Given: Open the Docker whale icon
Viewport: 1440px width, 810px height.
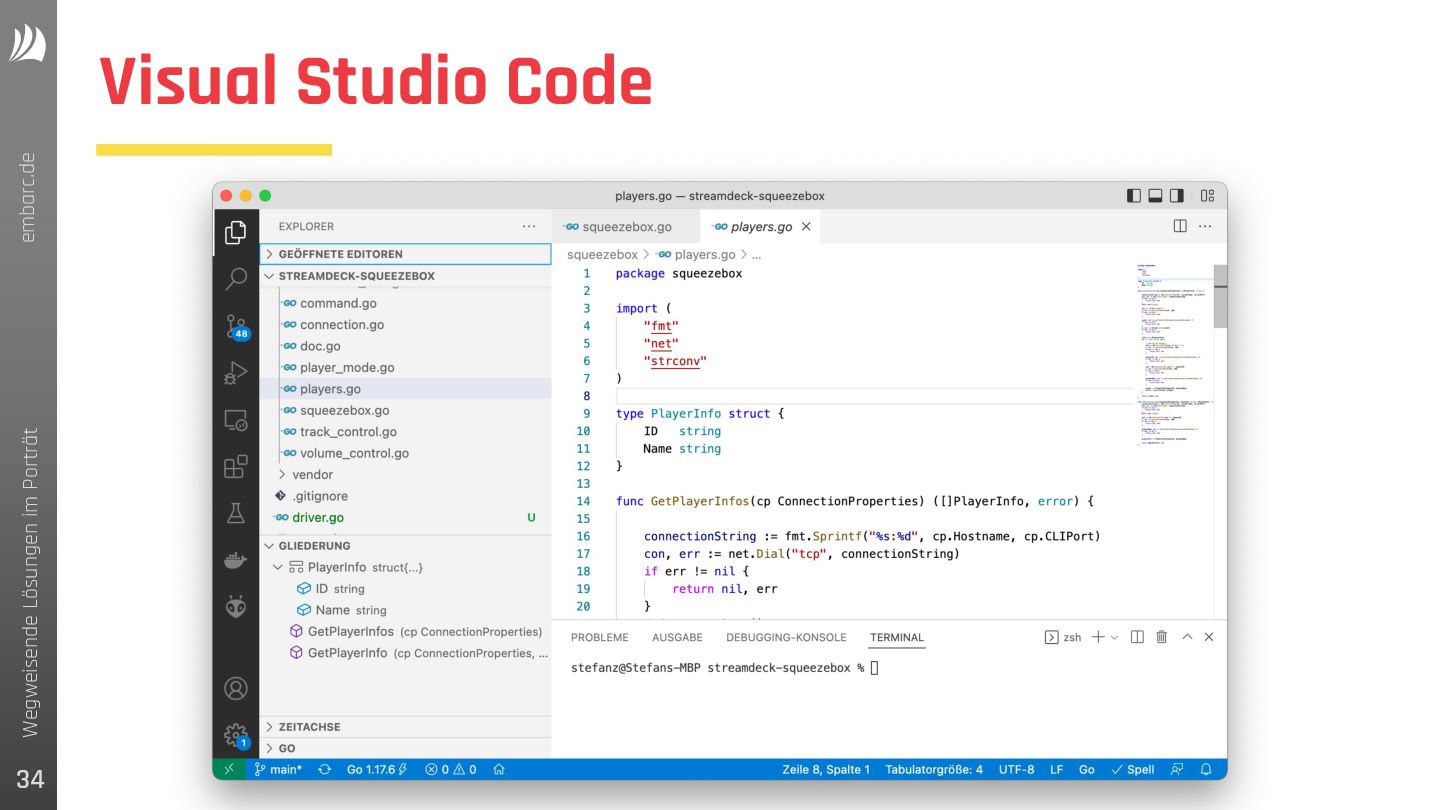Looking at the screenshot, I should 236,560.
